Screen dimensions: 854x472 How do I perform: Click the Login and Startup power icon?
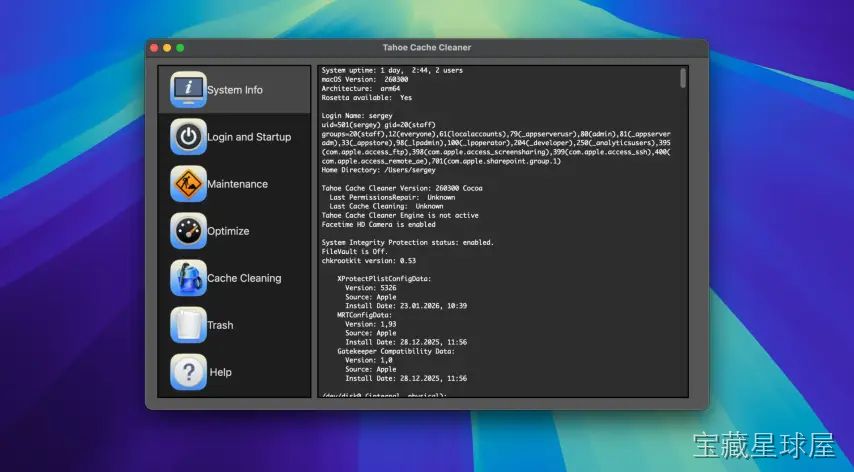click(x=188, y=137)
